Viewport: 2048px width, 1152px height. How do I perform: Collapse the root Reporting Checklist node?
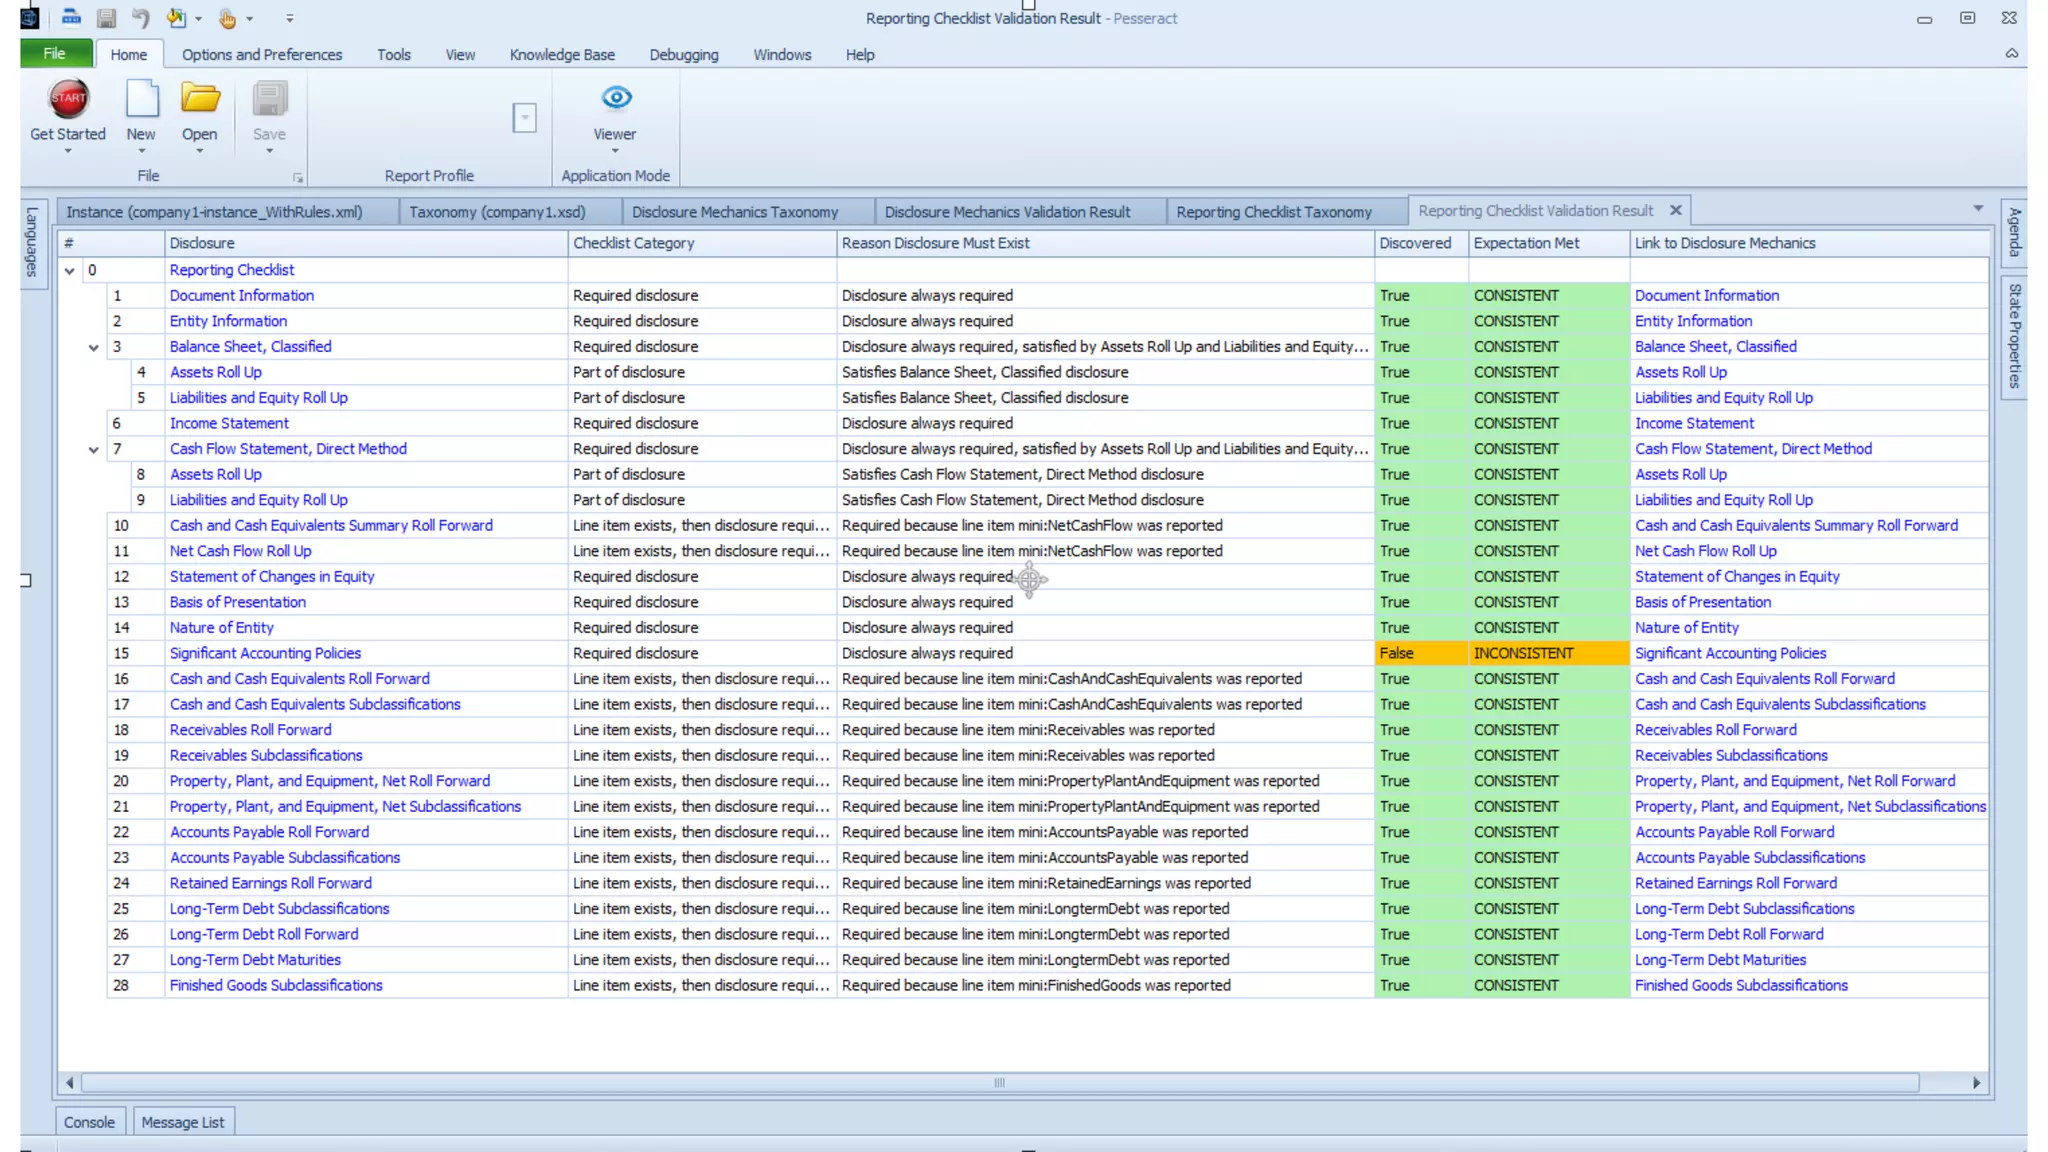[70, 271]
